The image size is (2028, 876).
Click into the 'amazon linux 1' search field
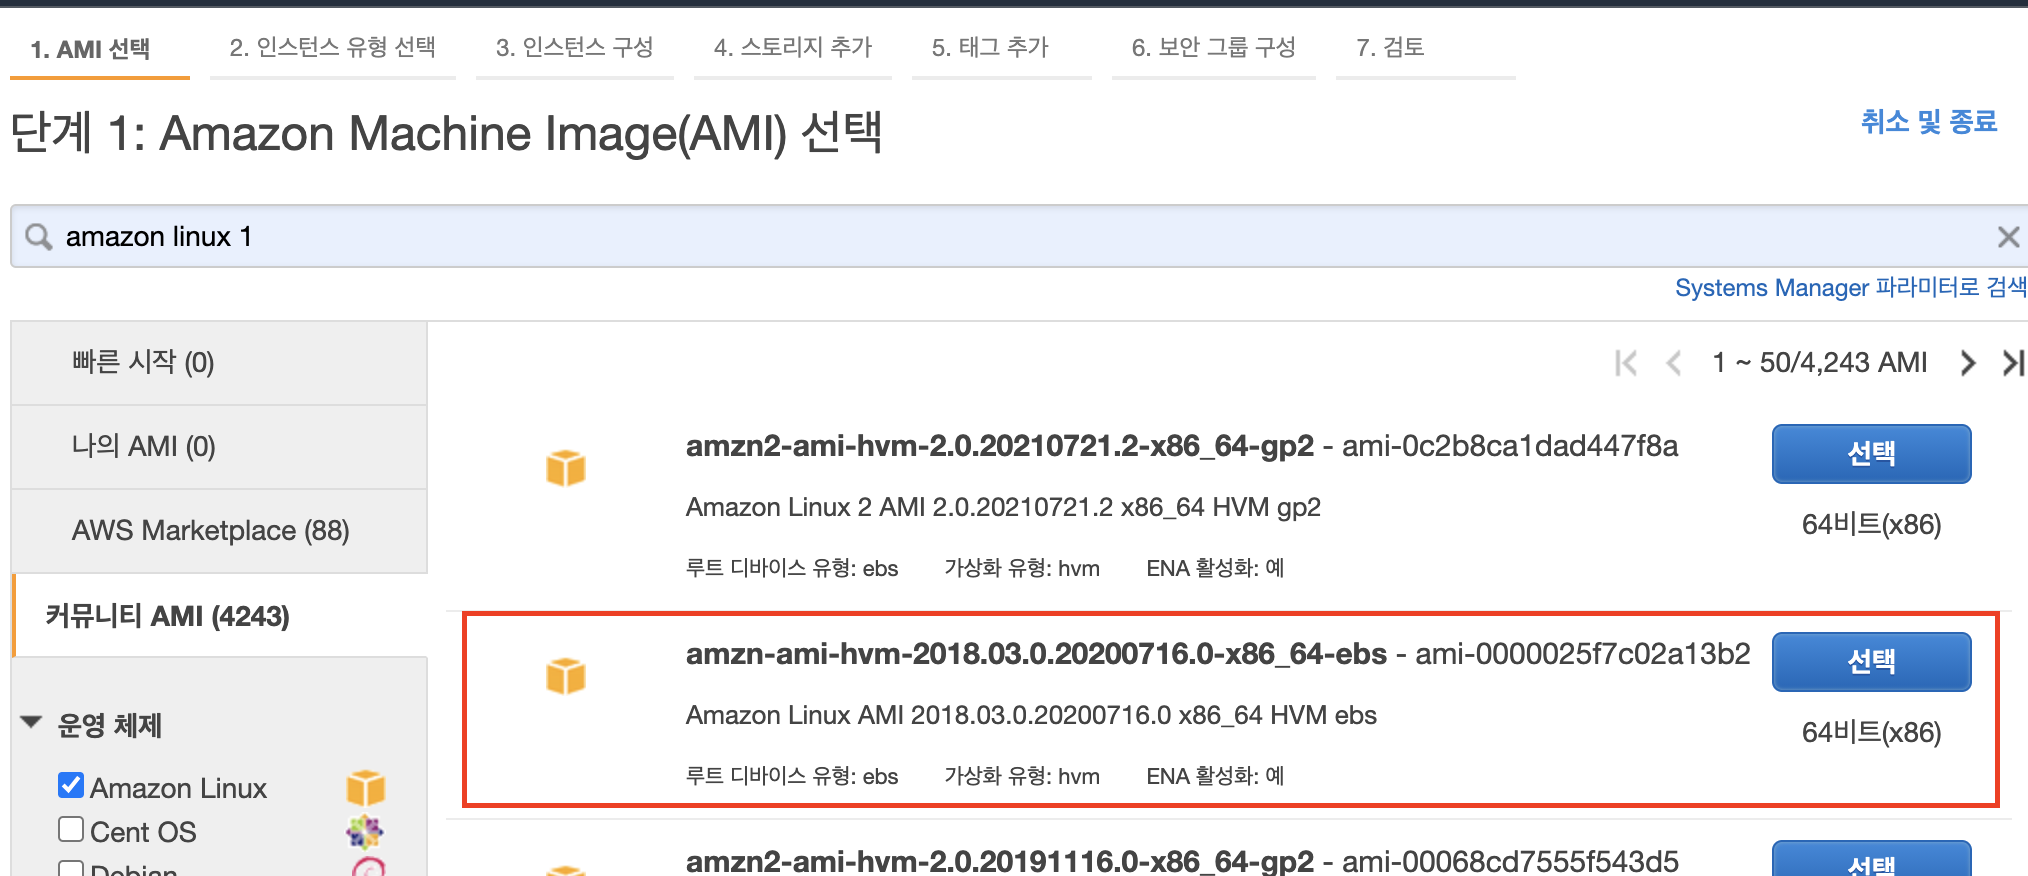[1020, 237]
